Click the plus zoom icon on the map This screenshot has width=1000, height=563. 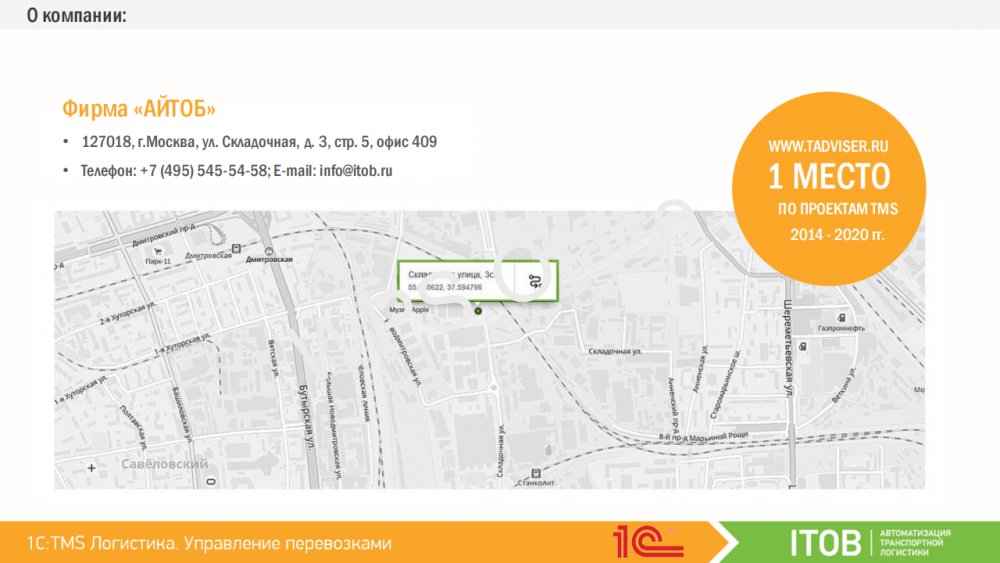point(92,467)
